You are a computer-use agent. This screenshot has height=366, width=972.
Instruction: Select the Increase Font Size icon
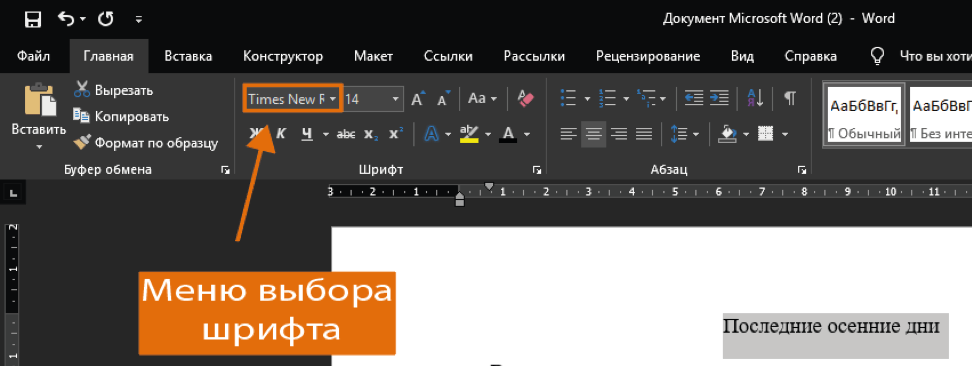click(418, 99)
